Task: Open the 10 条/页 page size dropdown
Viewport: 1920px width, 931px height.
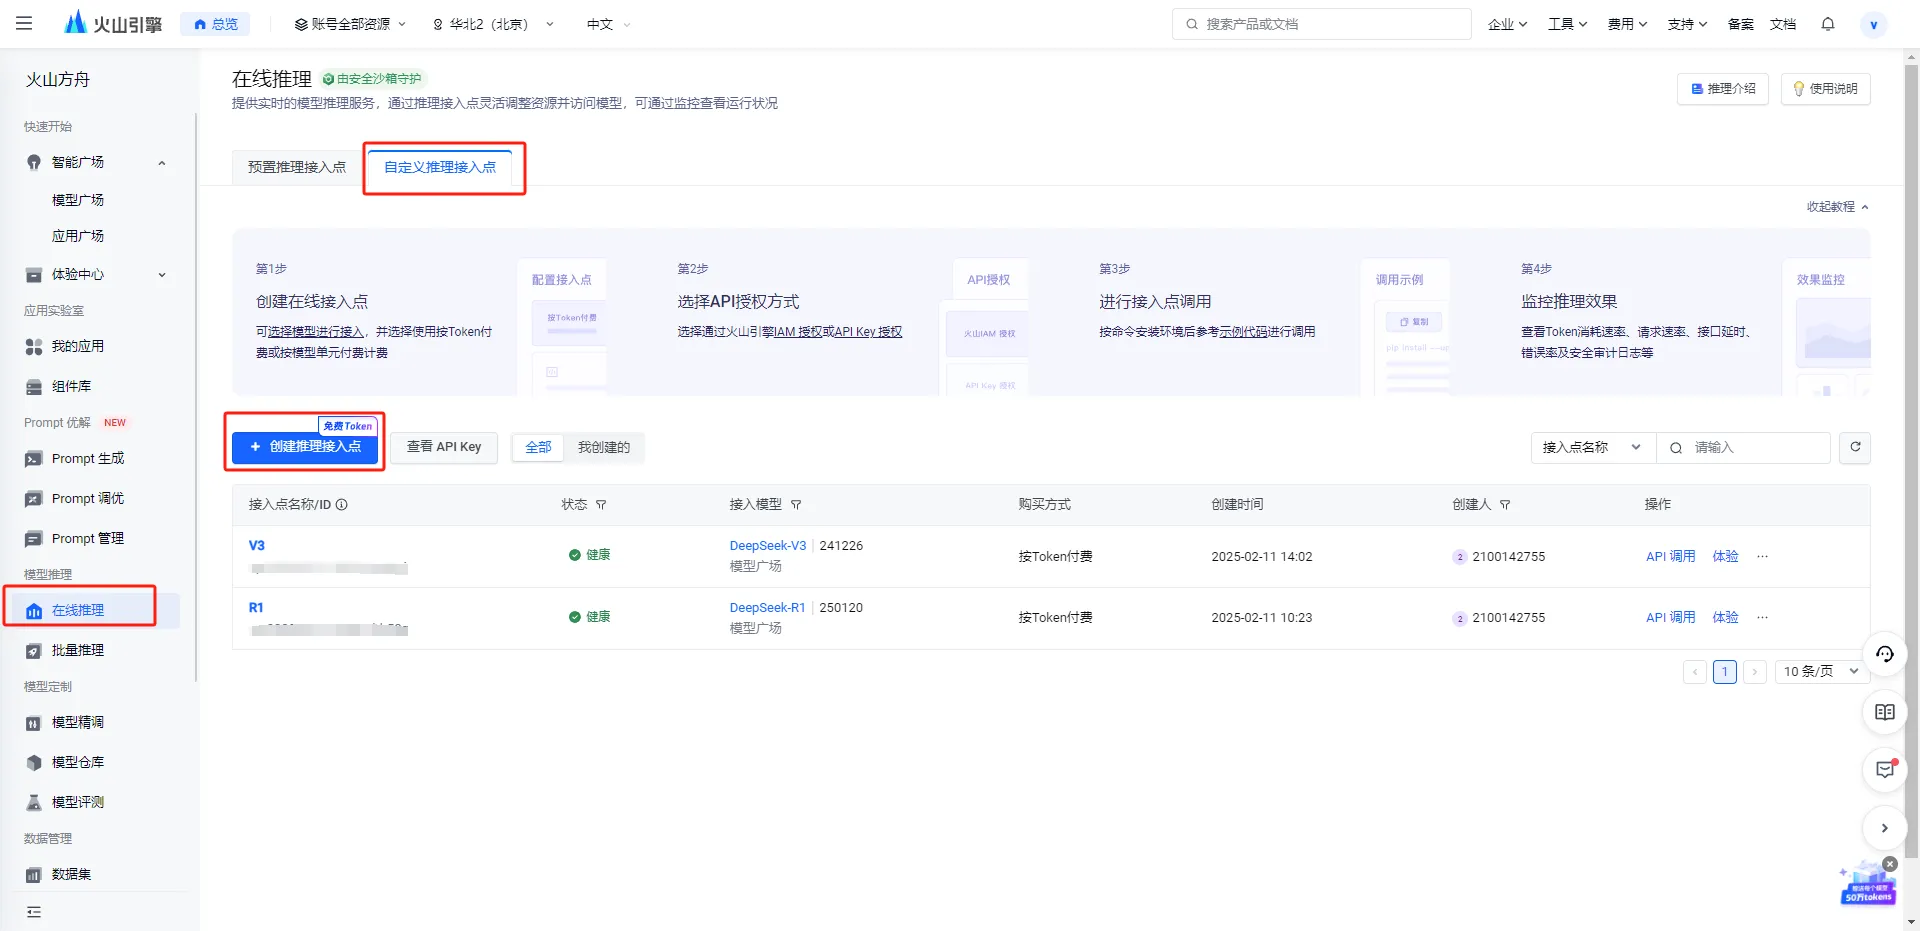Action: (1820, 671)
